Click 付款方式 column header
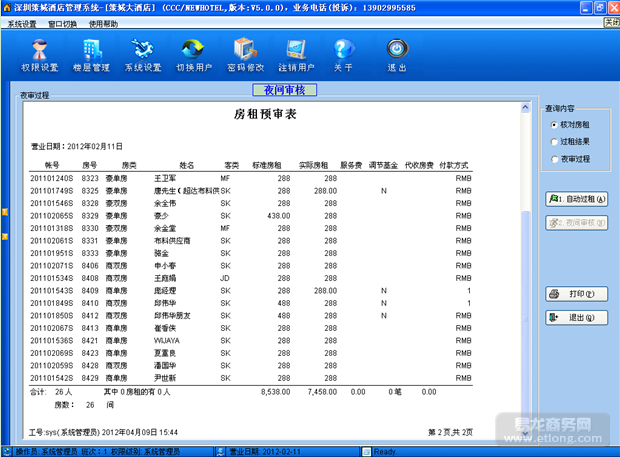 [x=454, y=165]
